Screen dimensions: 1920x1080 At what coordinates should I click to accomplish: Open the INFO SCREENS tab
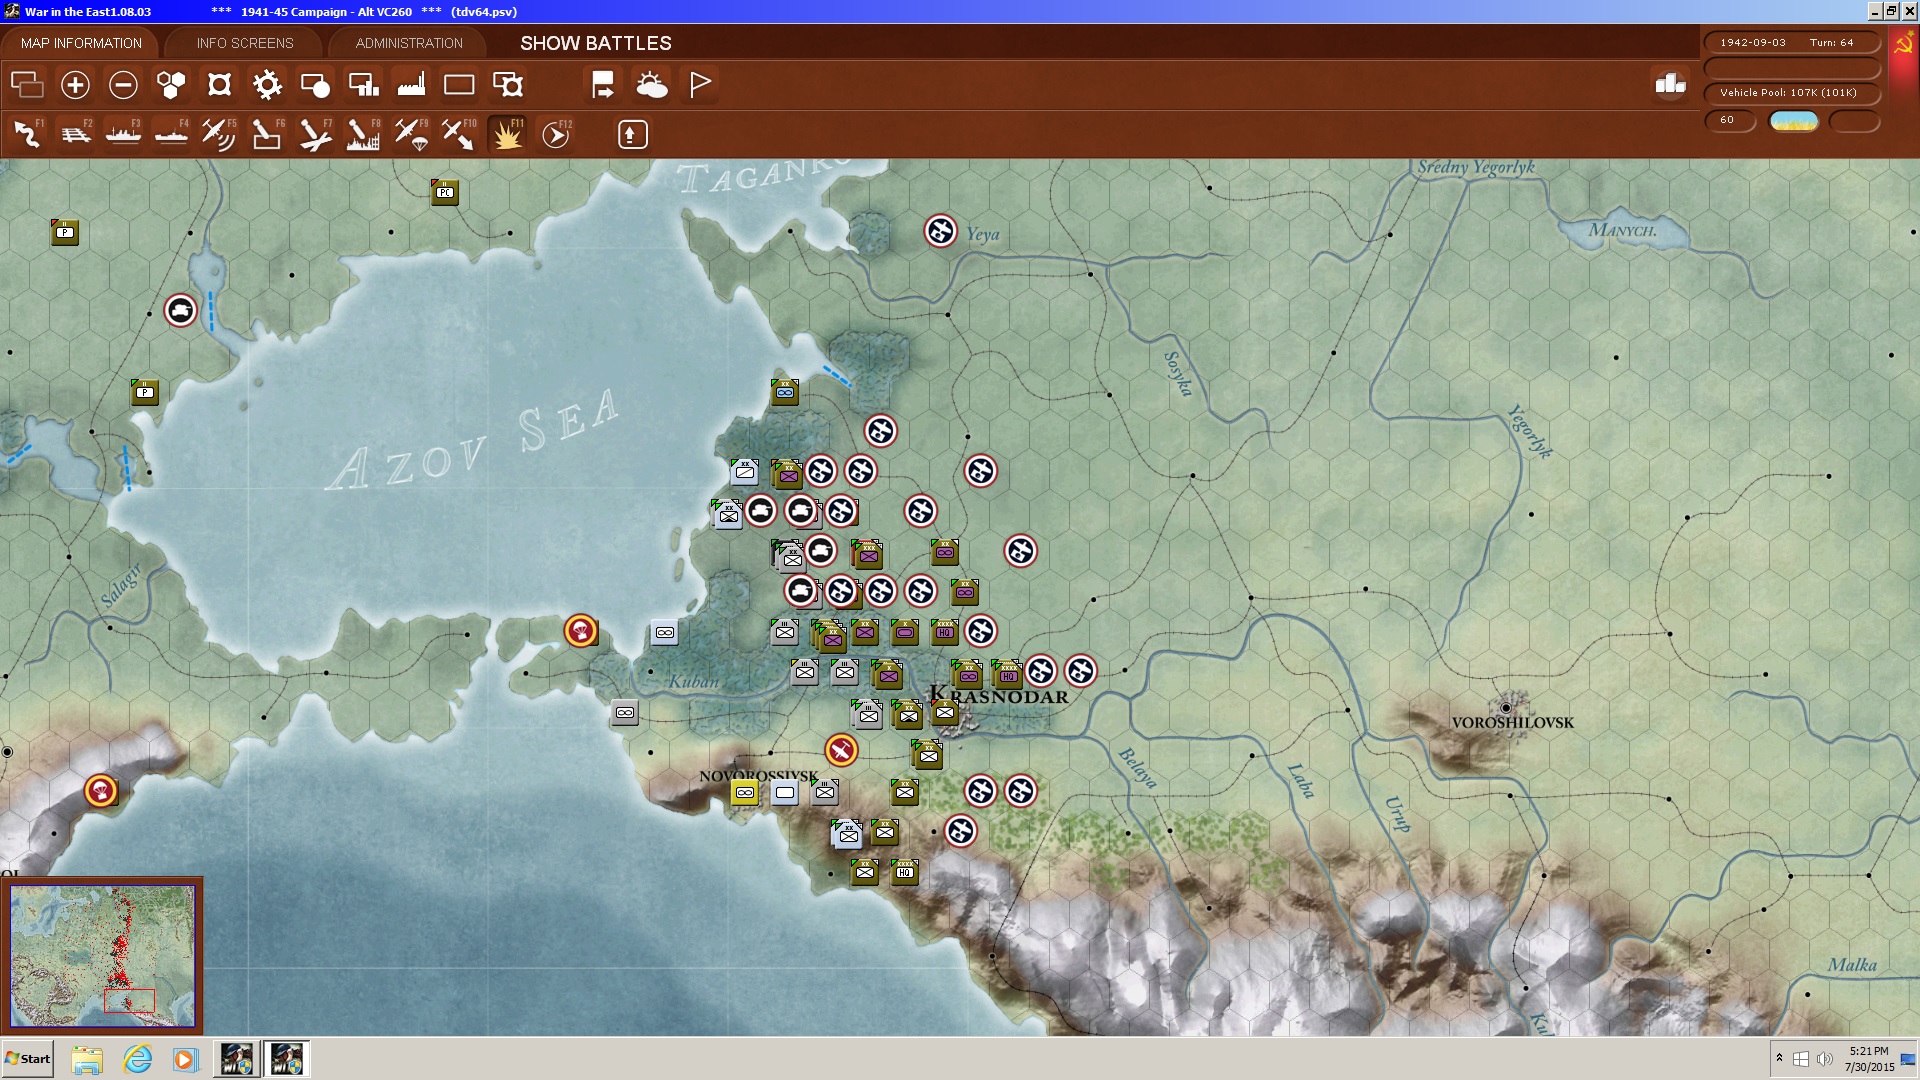pyautogui.click(x=245, y=43)
